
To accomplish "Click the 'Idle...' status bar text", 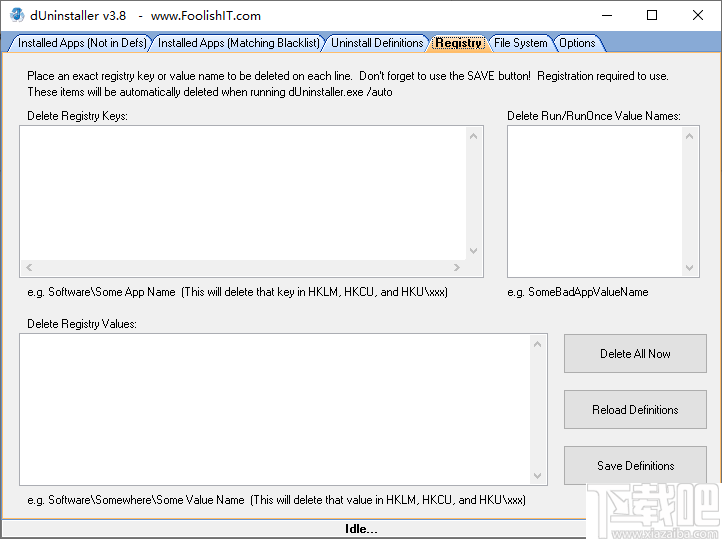I will pyautogui.click(x=361, y=529).
